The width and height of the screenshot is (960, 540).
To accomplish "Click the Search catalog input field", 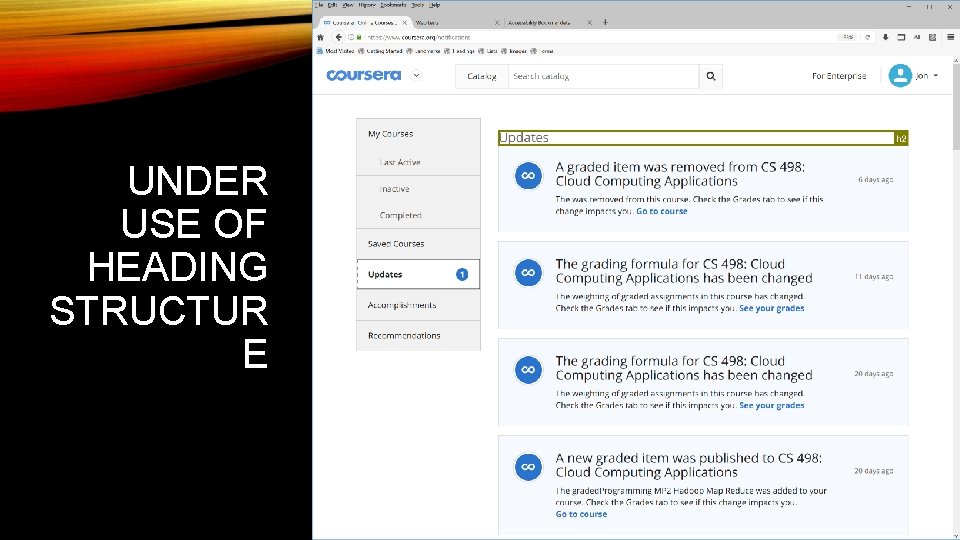I will click(x=603, y=76).
